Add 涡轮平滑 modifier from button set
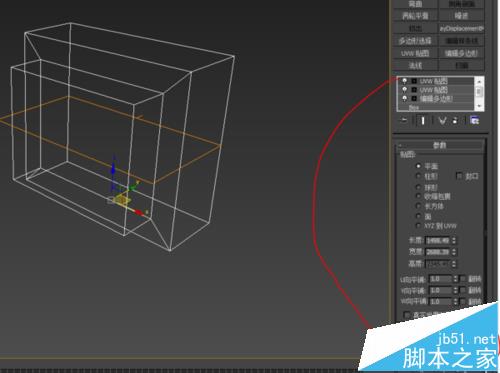Image resolution: width=500 pixels, height=373 pixels. pos(415,16)
